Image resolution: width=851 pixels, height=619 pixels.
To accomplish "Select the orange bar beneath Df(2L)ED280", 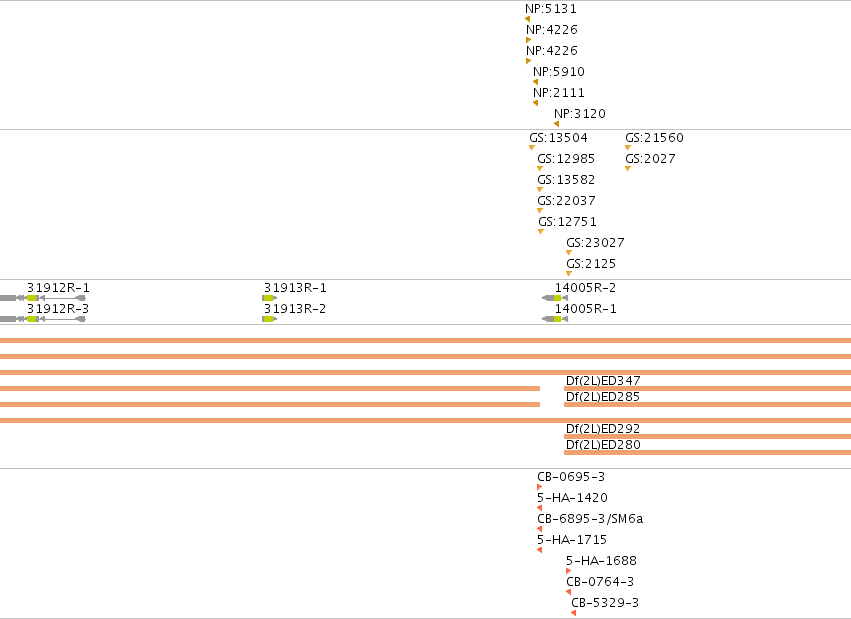I will tap(708, 452).
